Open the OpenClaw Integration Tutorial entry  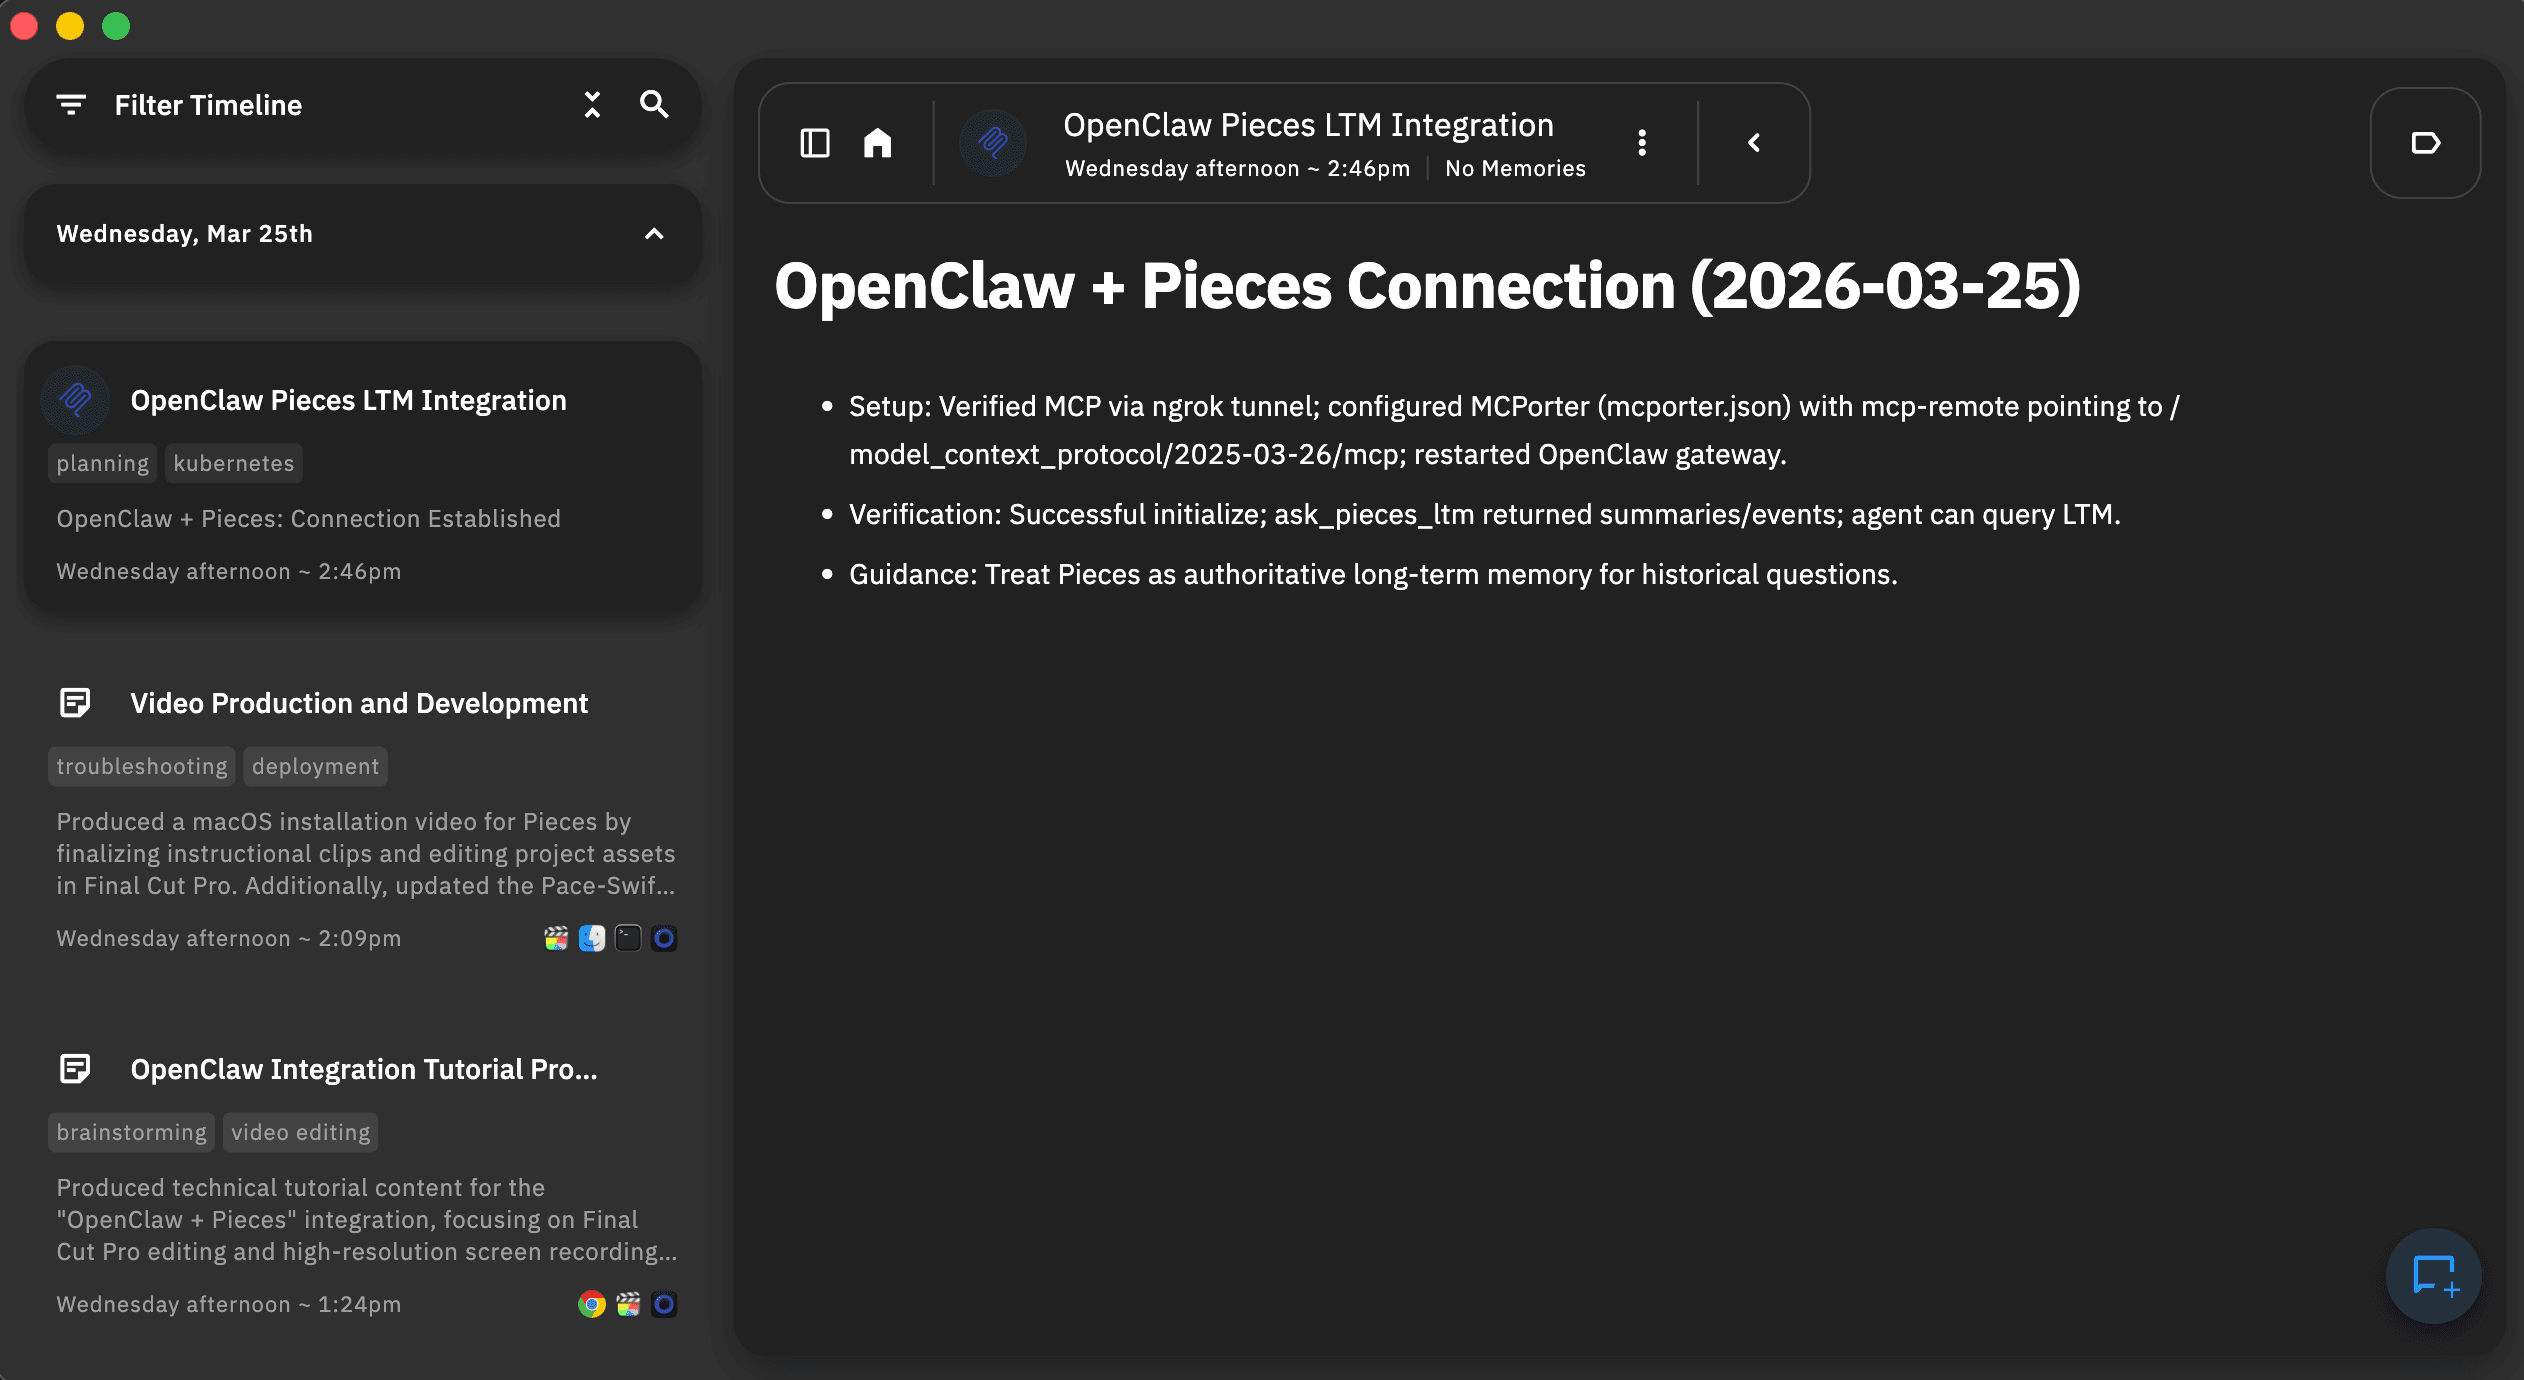point(364,1069)
